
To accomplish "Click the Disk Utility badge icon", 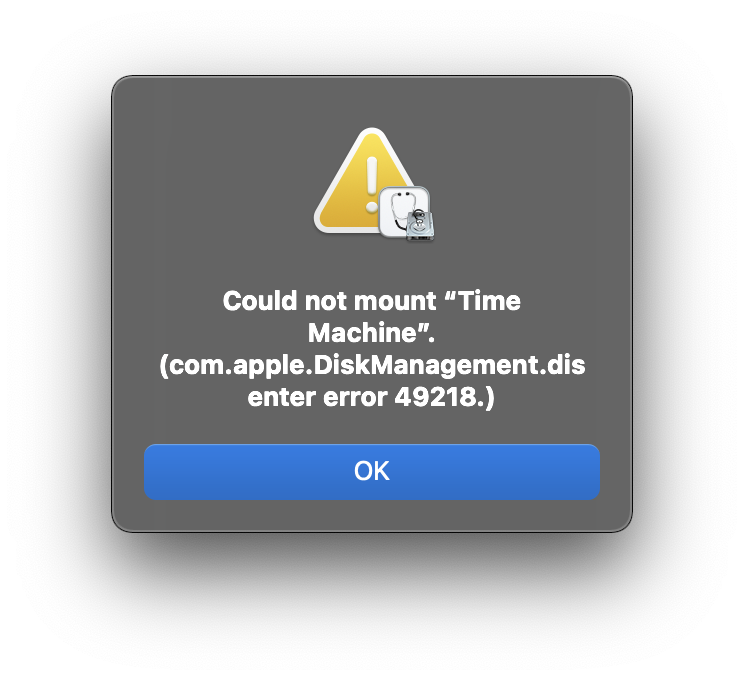I will [x=406, y=214].
